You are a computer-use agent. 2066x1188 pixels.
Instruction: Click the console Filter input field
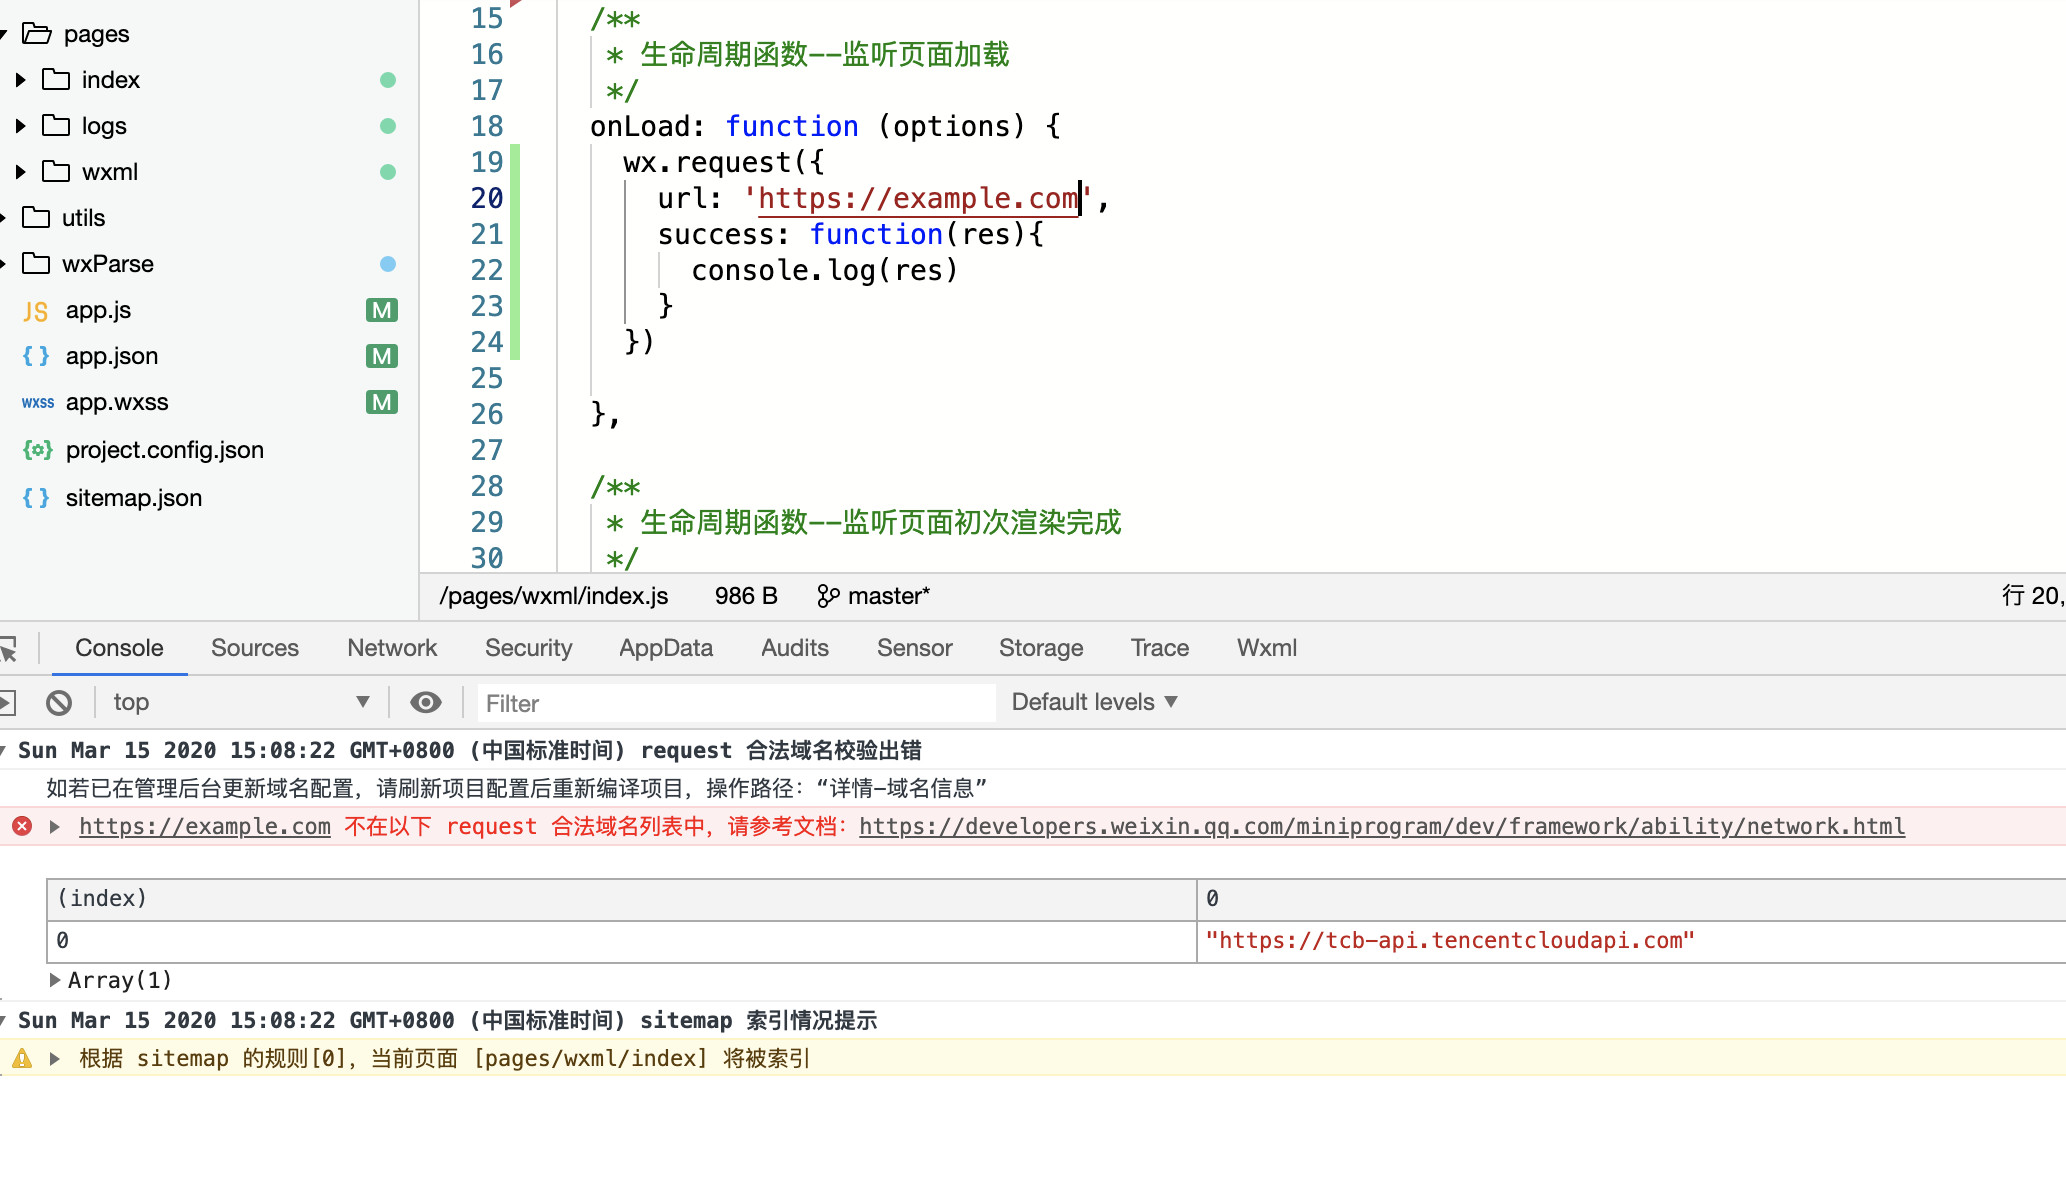point(736,703)
